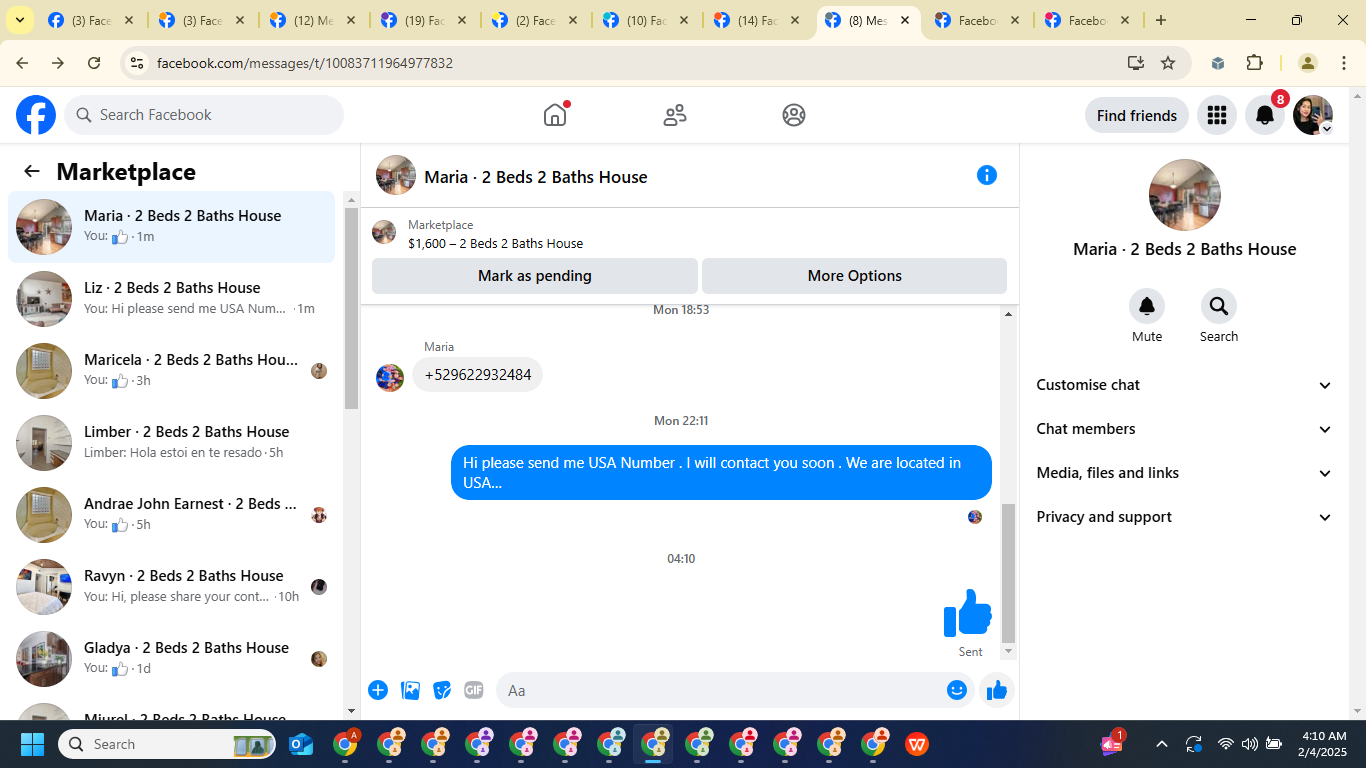Open a new browser tab
The width and height of the screenshot is (1366, 768).
point(1160,20)
